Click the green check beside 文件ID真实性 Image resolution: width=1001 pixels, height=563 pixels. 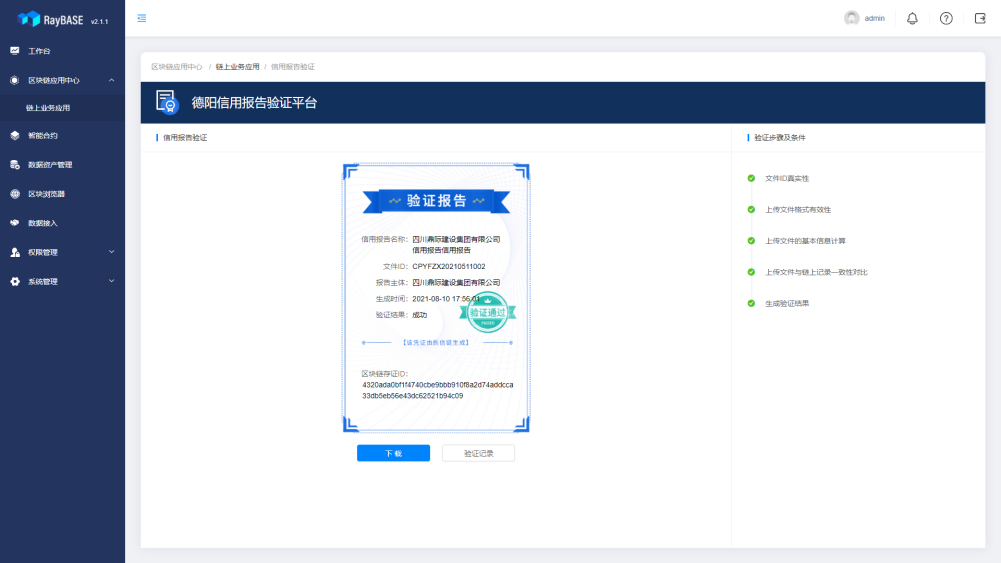[x=751, y=178]
